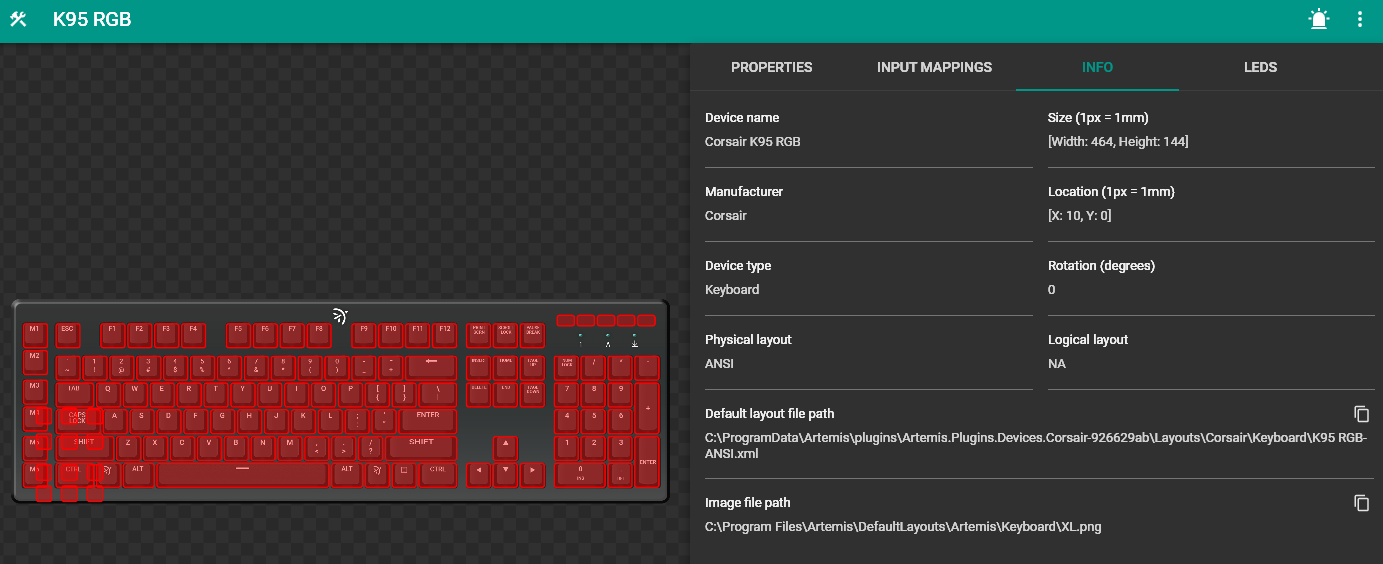1383x564 pixels.
Task: Click the 'Corsair K95 RGB' device name text
Action: pyautogui.click(x=753, y=141)
